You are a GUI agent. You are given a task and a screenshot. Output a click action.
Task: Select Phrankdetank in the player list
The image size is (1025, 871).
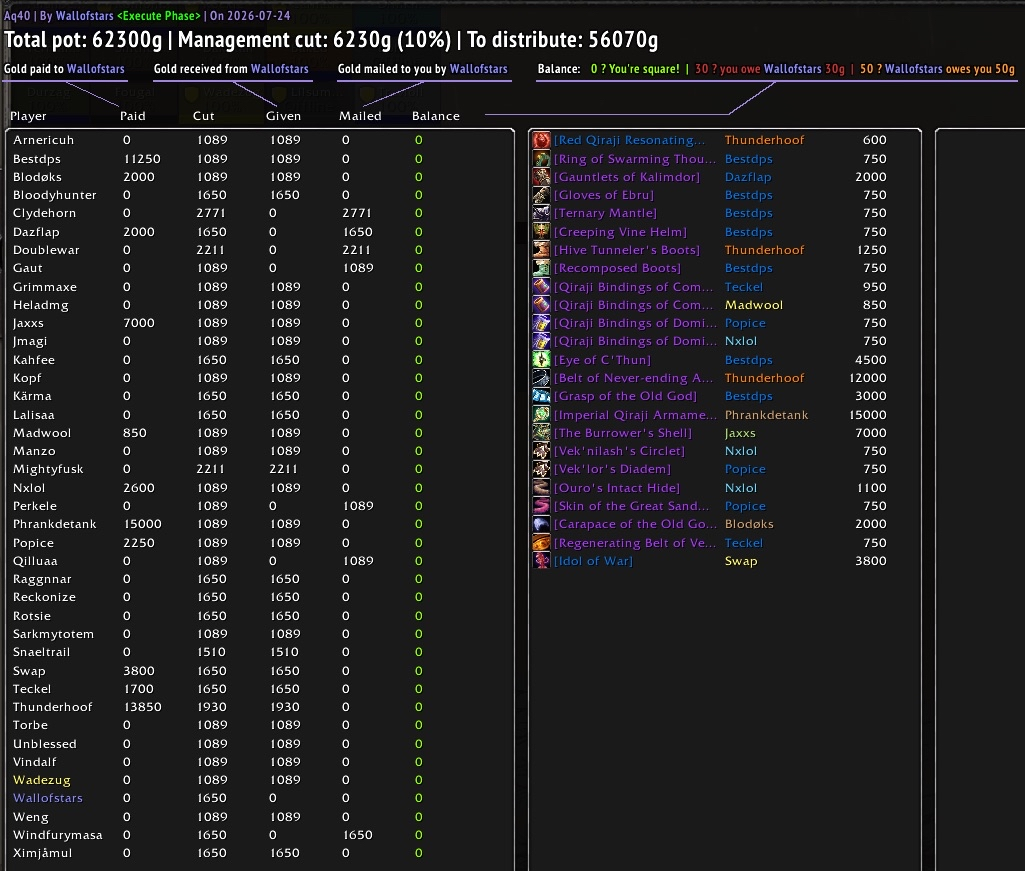54,524
